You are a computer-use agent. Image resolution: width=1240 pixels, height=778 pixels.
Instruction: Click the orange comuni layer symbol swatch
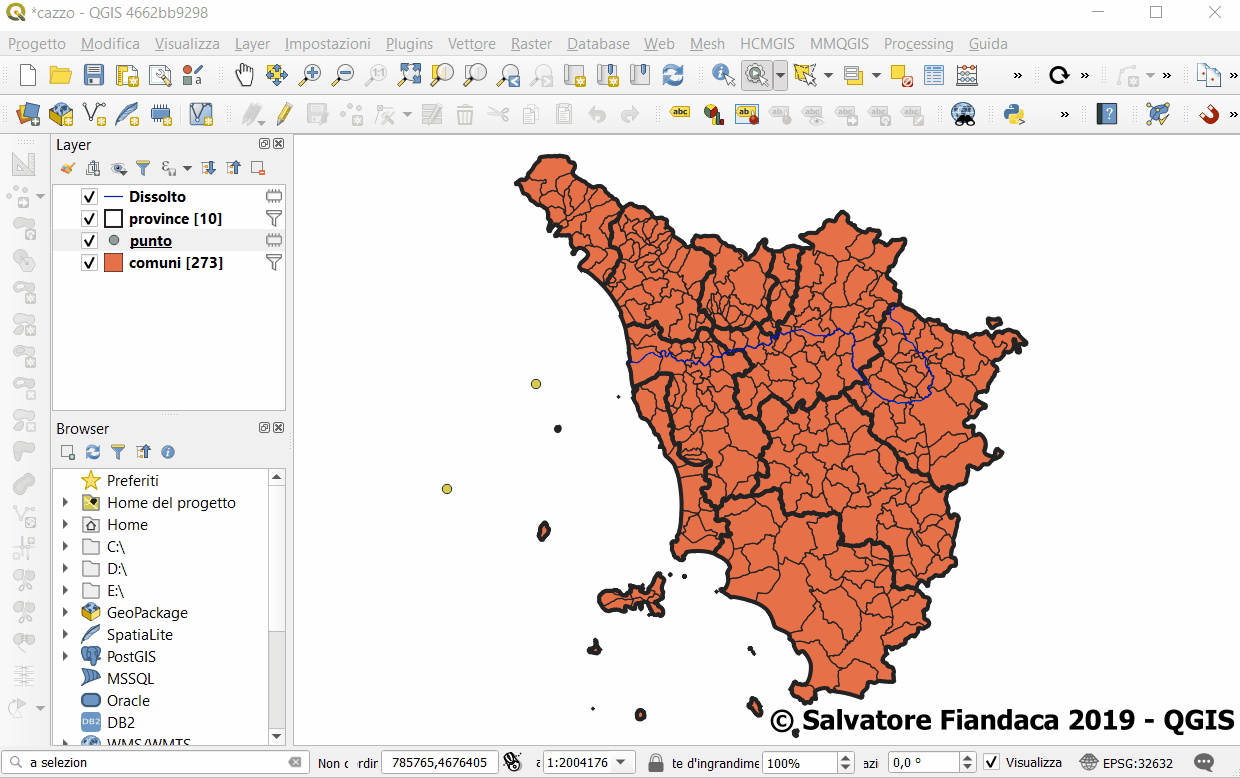113,263
